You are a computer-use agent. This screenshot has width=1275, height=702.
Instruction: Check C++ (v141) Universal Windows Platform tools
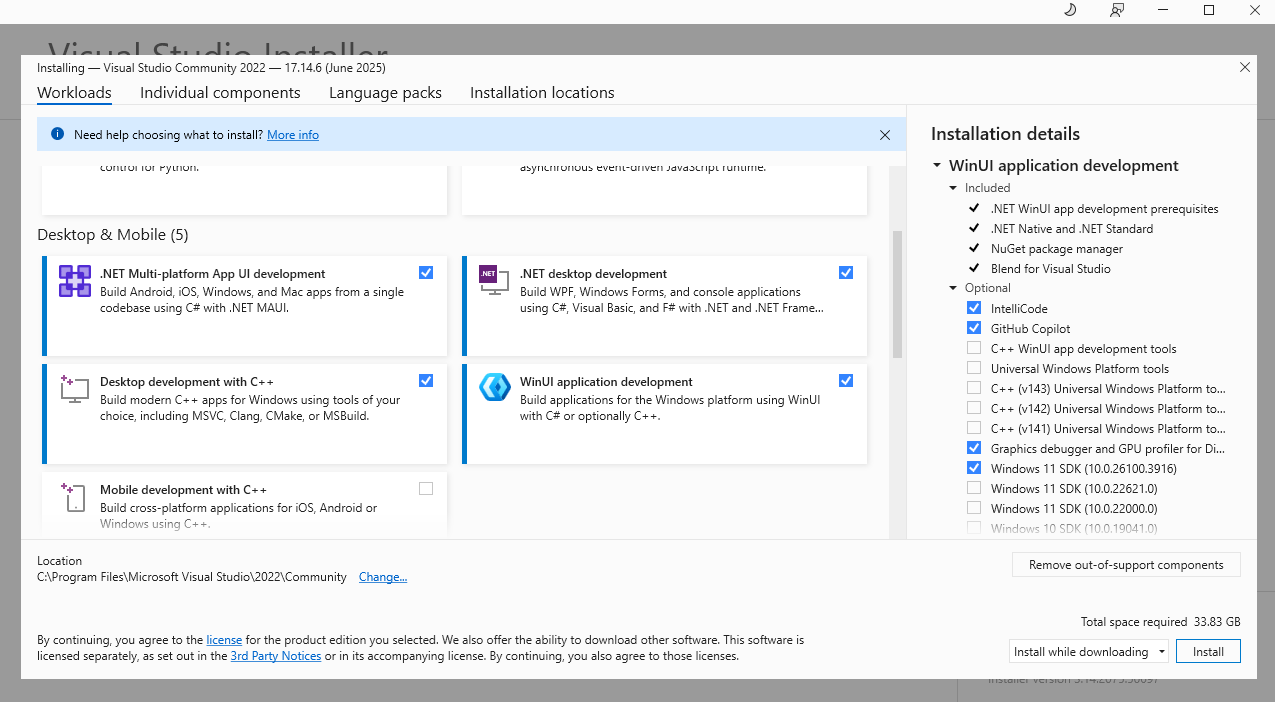974,428
